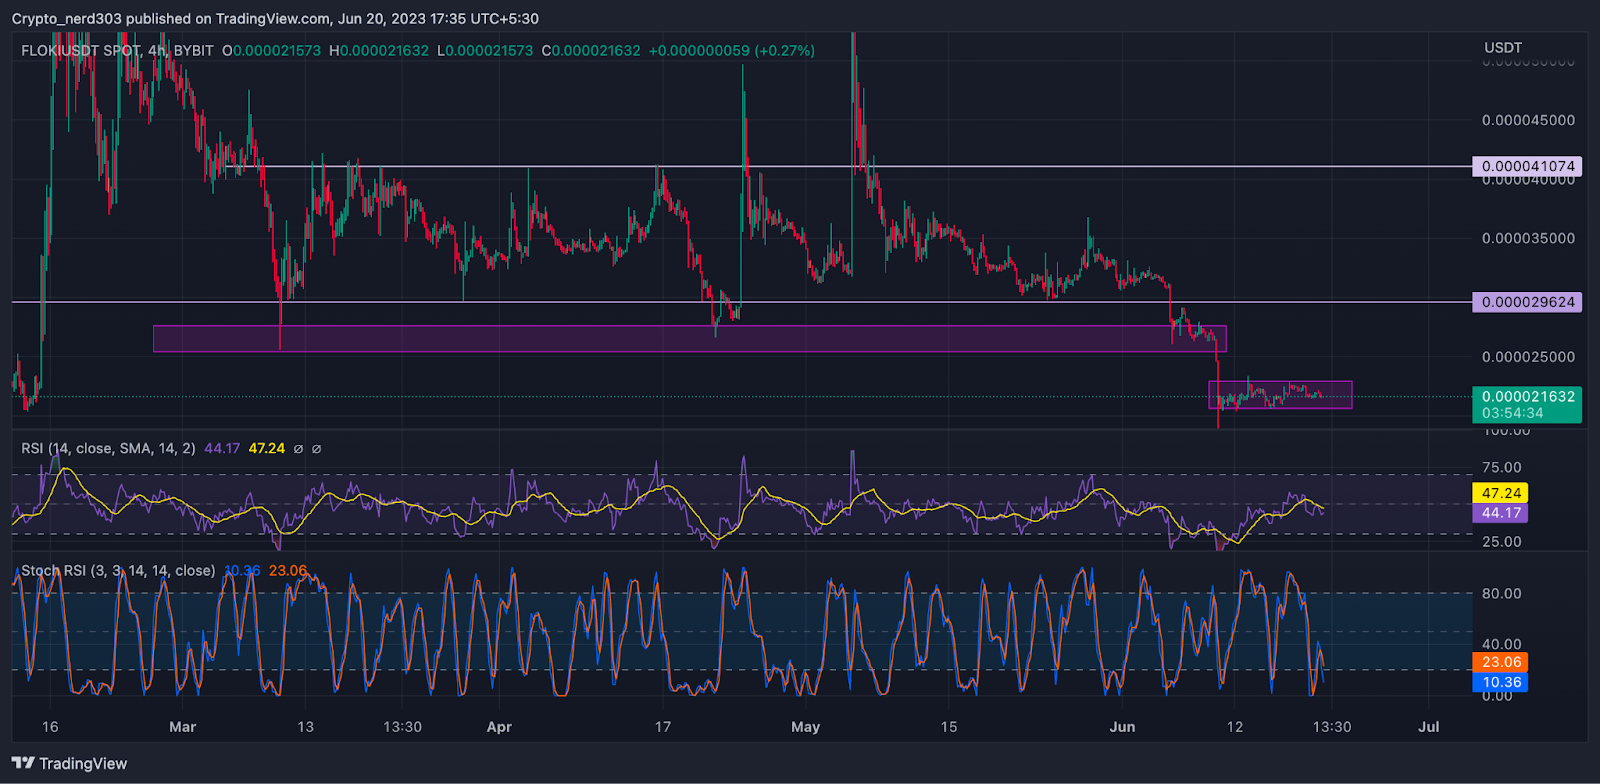Viewport: 1600px width, 784px height.
Task: Click the second ∅ symbol beside RSI values
Action: [316, 449]
